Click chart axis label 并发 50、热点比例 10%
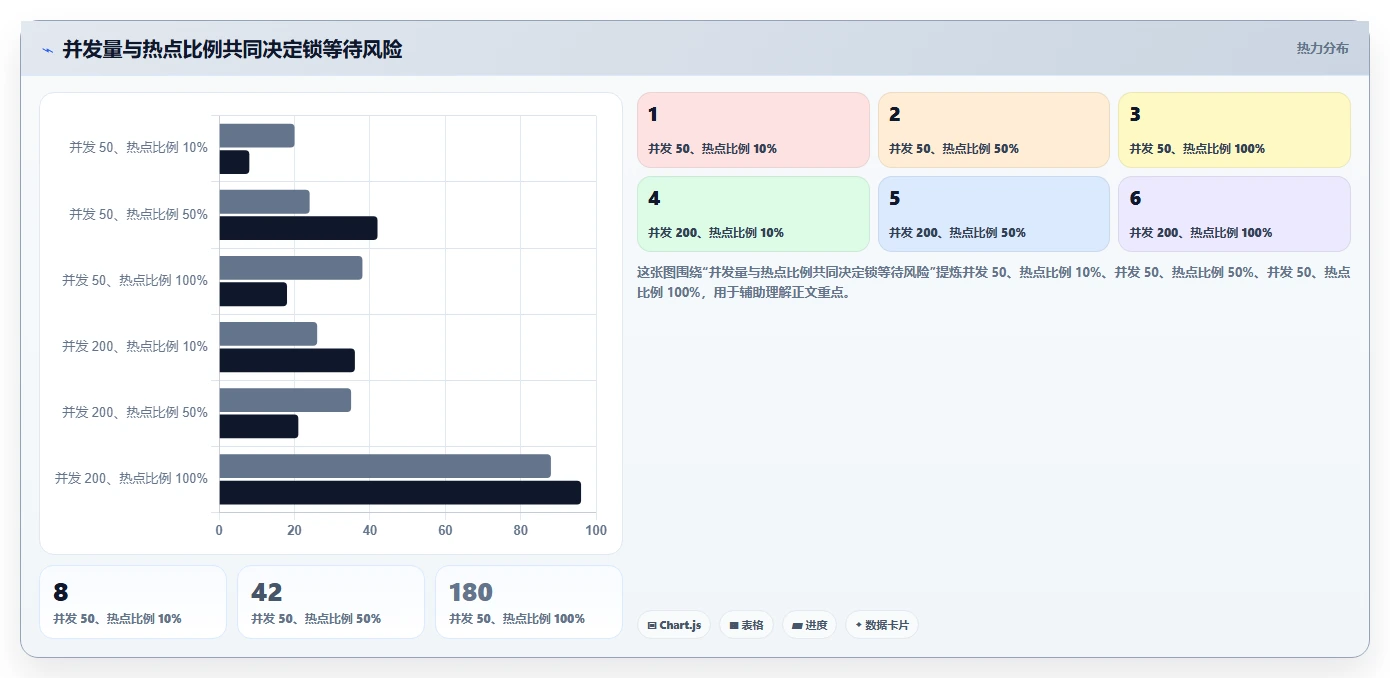Image resolution: width=1390 pixels, height=678 pixels. pos(138,148)
